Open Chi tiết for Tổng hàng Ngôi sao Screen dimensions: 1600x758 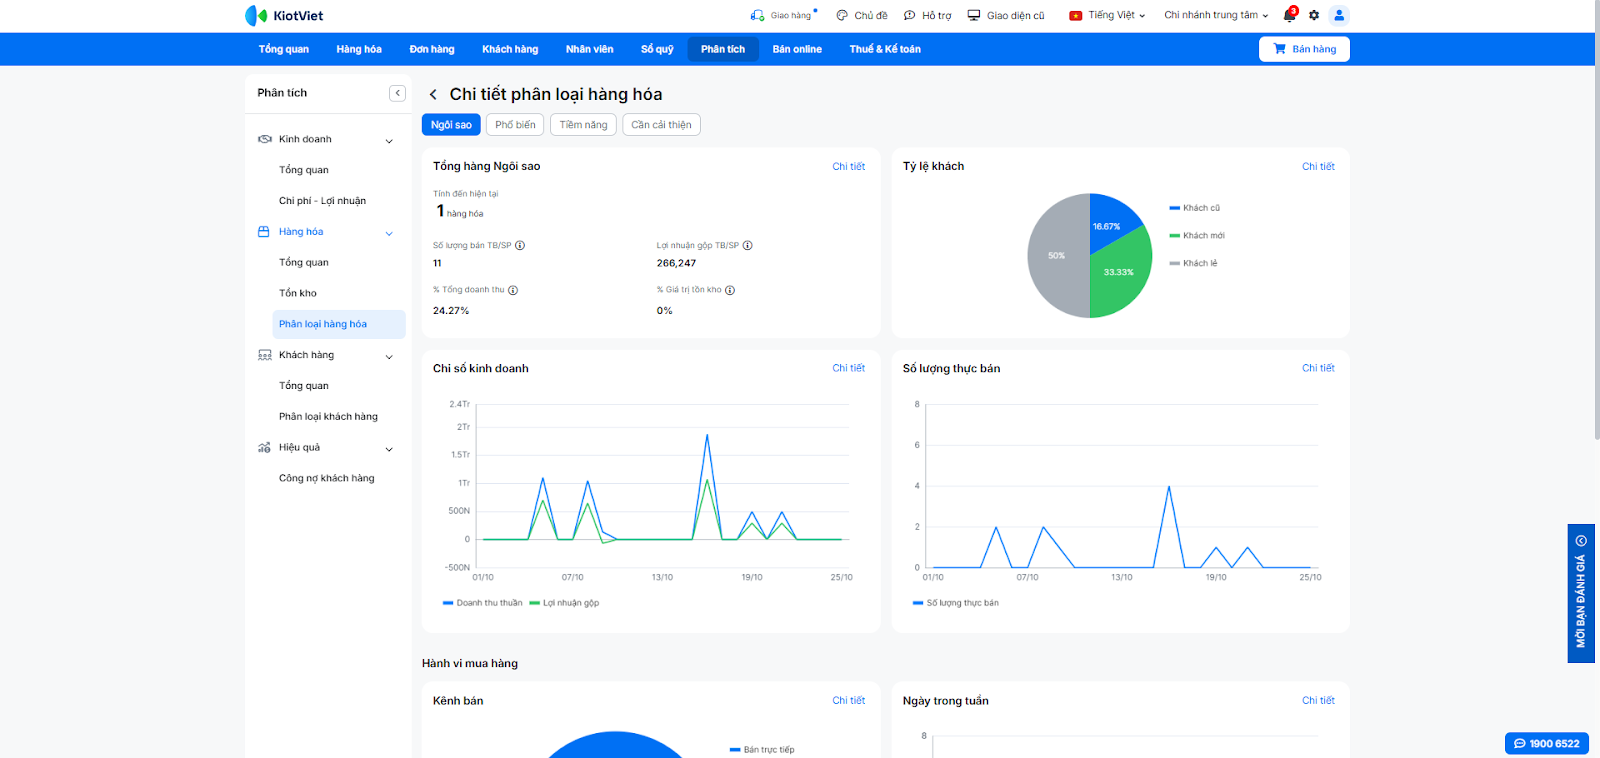tap(849, 167)
